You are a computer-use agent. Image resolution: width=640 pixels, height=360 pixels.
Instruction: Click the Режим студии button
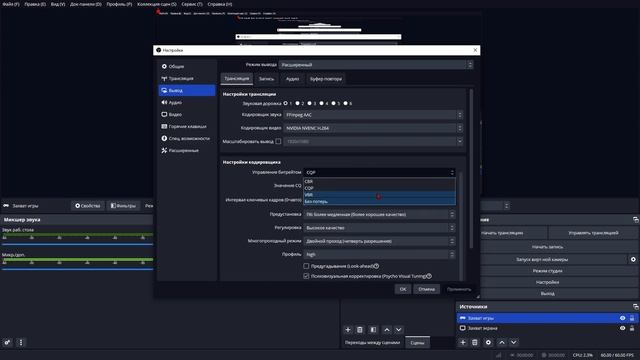click(x=547, y=271)
